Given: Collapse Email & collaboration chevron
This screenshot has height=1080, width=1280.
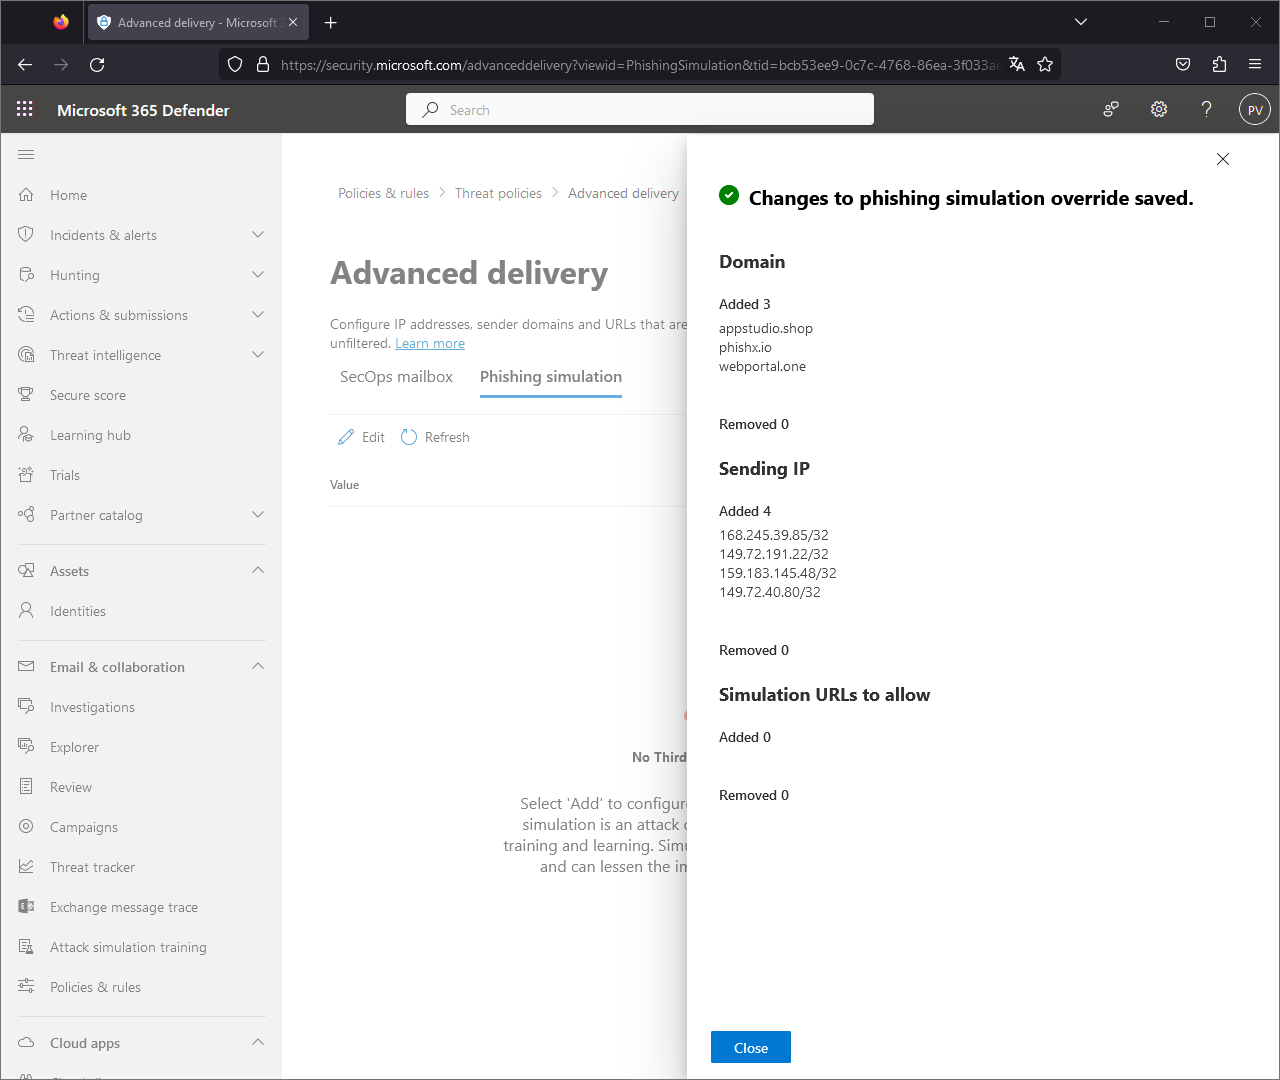Looking at the screenshot, I should [258, 666].
